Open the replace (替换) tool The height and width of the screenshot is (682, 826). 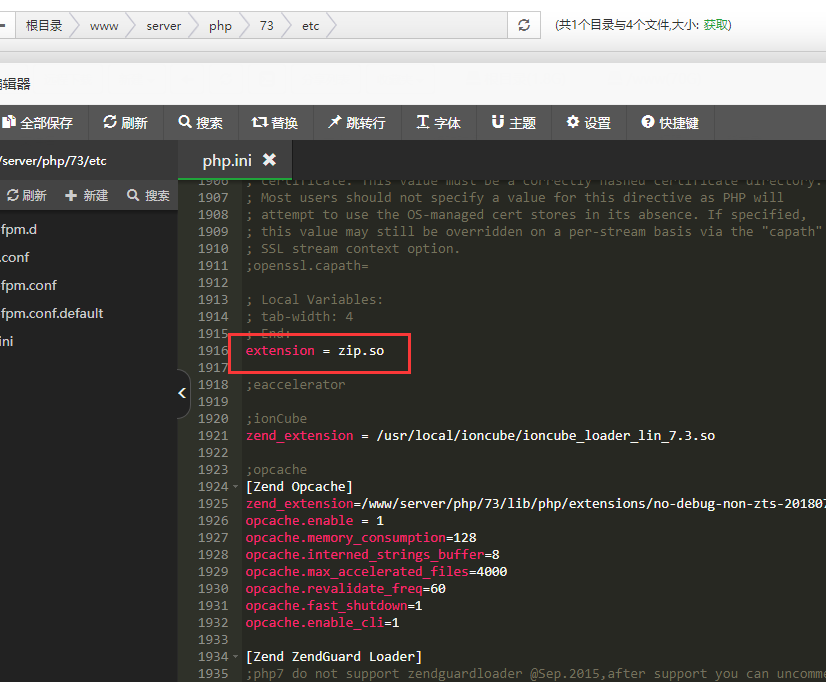coord(275,123)
